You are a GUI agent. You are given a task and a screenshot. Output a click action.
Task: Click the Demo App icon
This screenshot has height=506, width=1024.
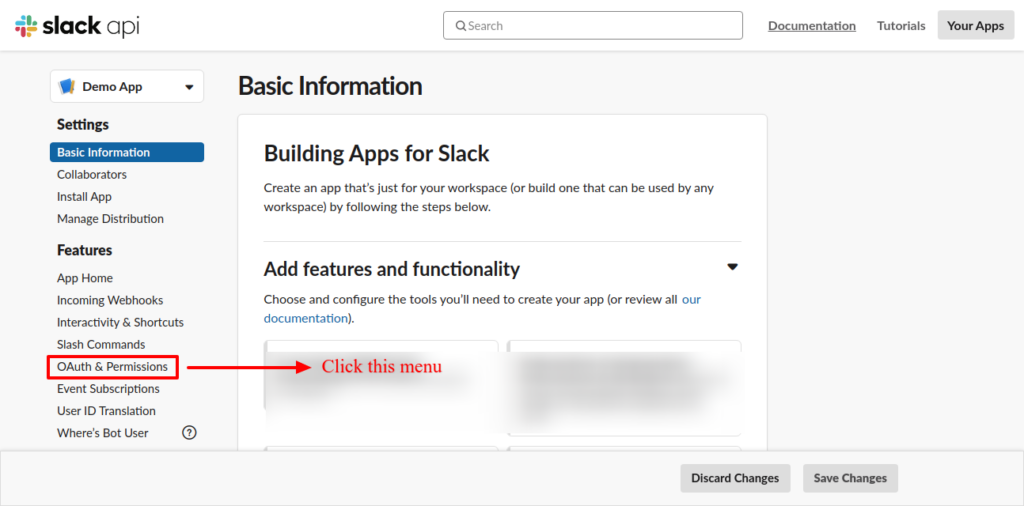(67, 87)
